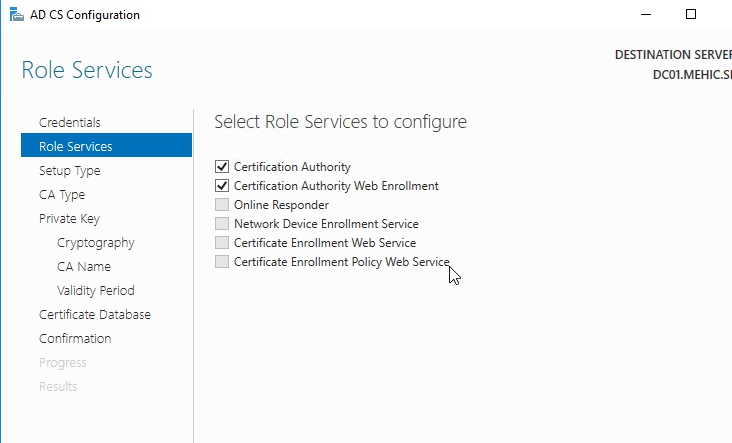
Task: Open the Credentials step in sidebar
Action: [x=69, y=122]
